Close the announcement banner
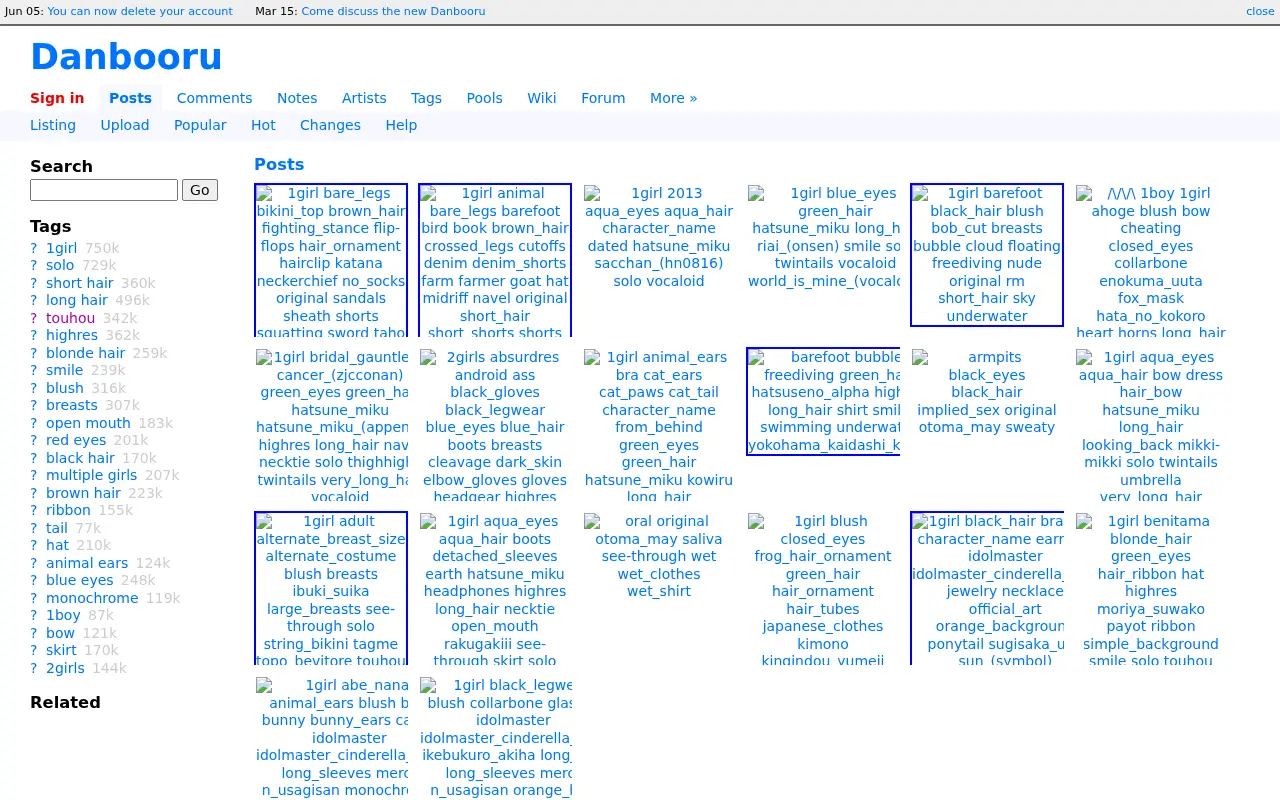 1260,11
